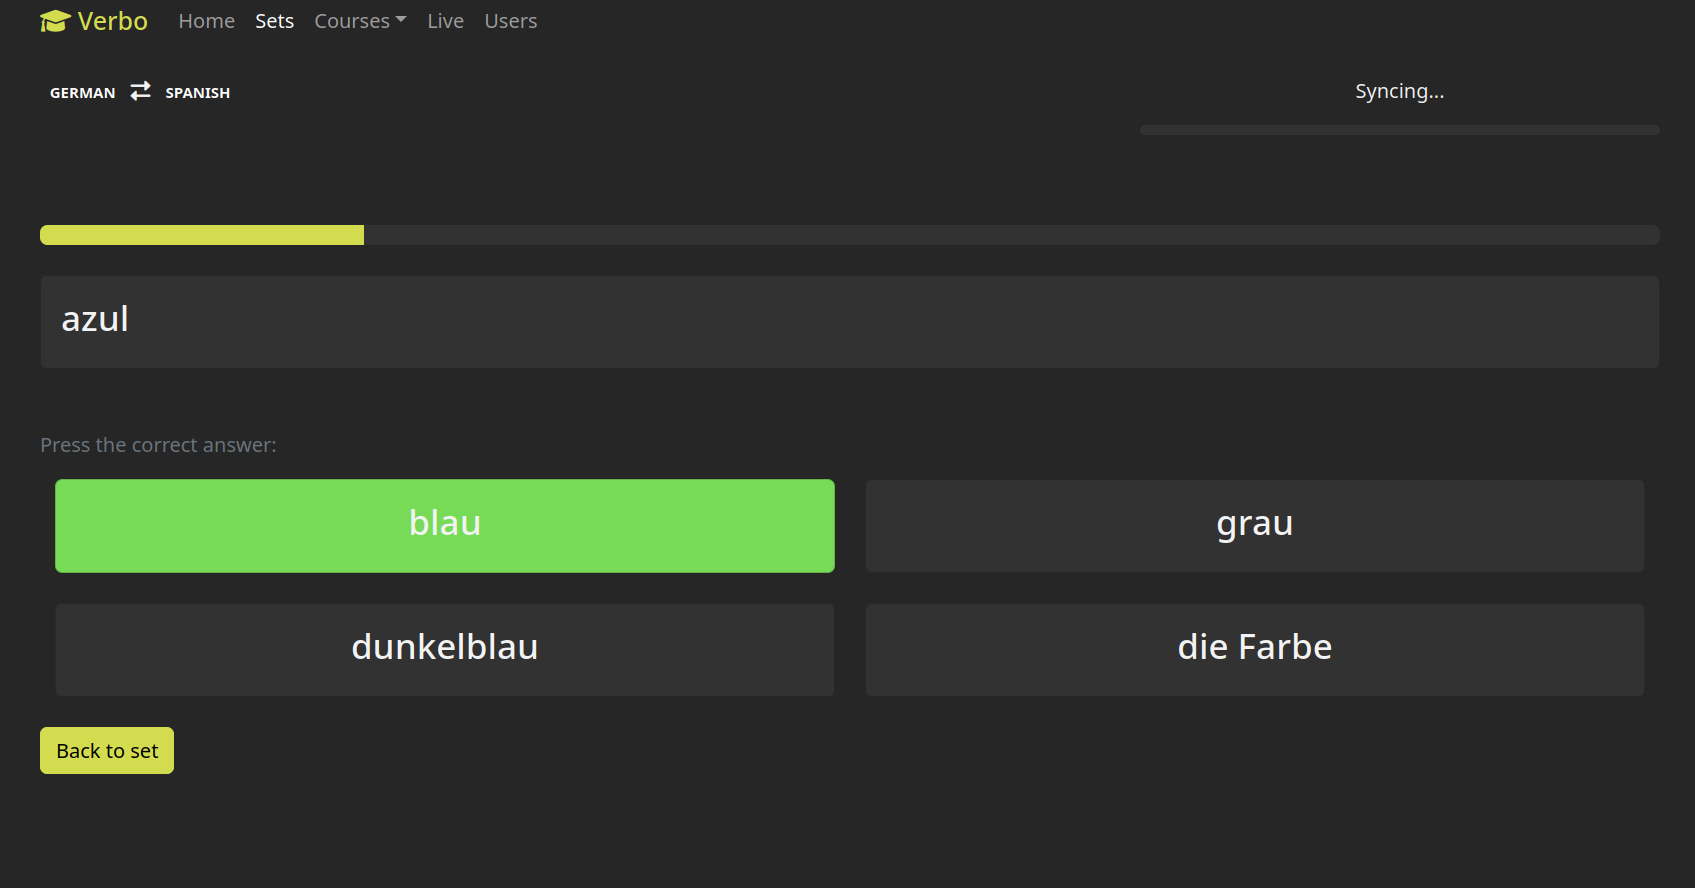Image resolution: width=1695 pixels, height=888 pixels.
Task: Navigate to the Live page
Action: tap(445, 20)
